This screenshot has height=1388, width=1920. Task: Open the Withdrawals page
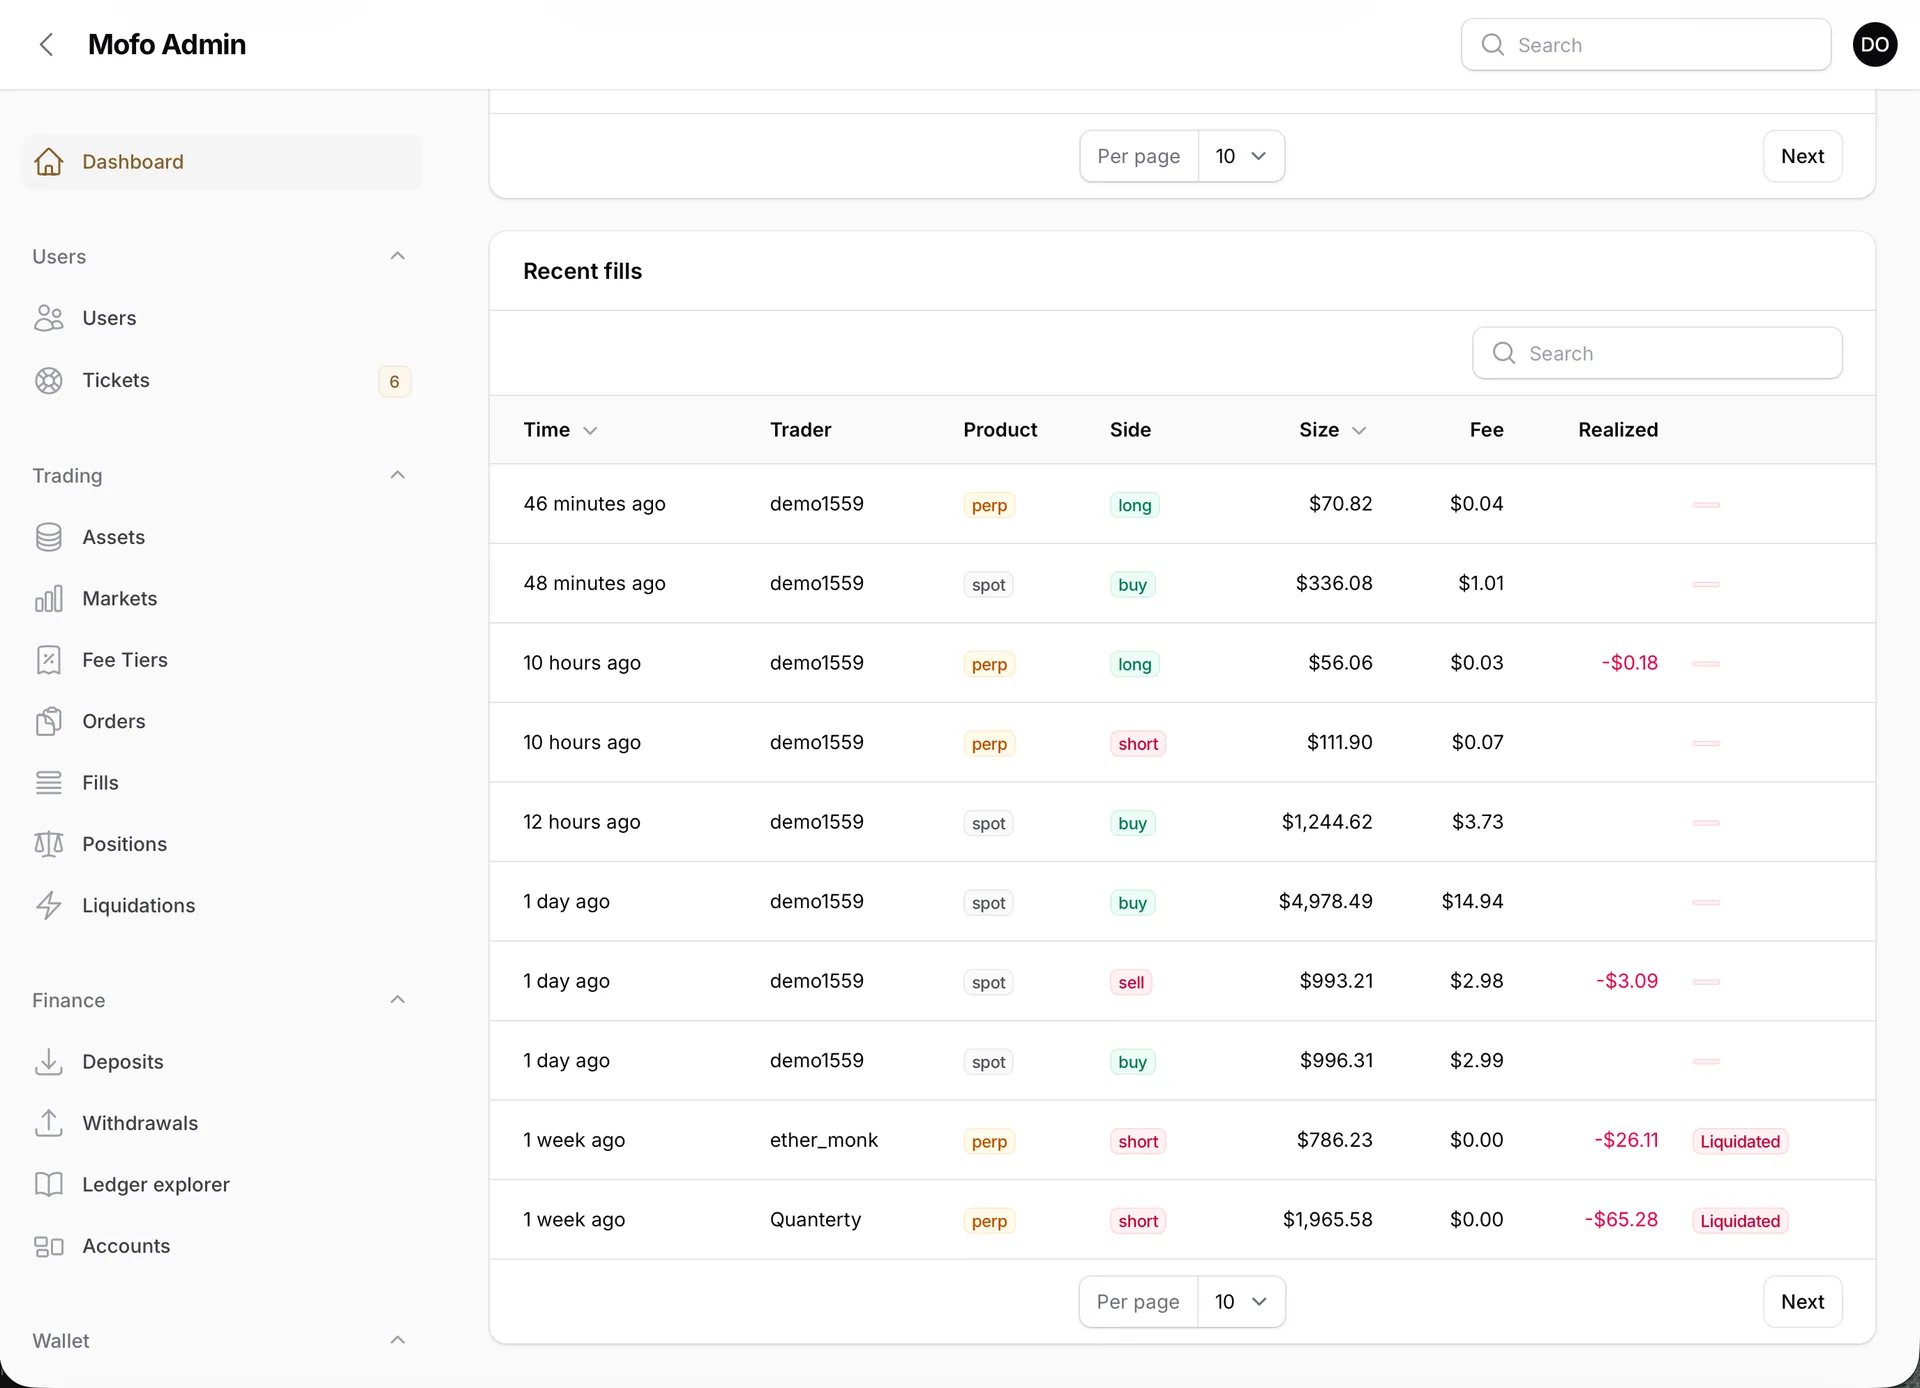(222, 1123)
